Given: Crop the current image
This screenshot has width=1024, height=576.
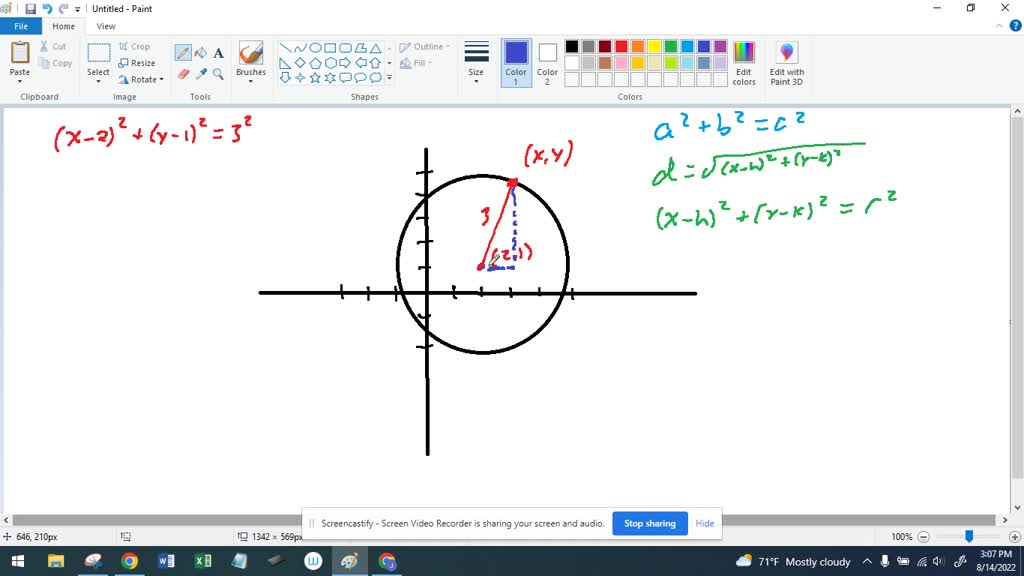Looking at the screenshot, I should pos(135,46).
